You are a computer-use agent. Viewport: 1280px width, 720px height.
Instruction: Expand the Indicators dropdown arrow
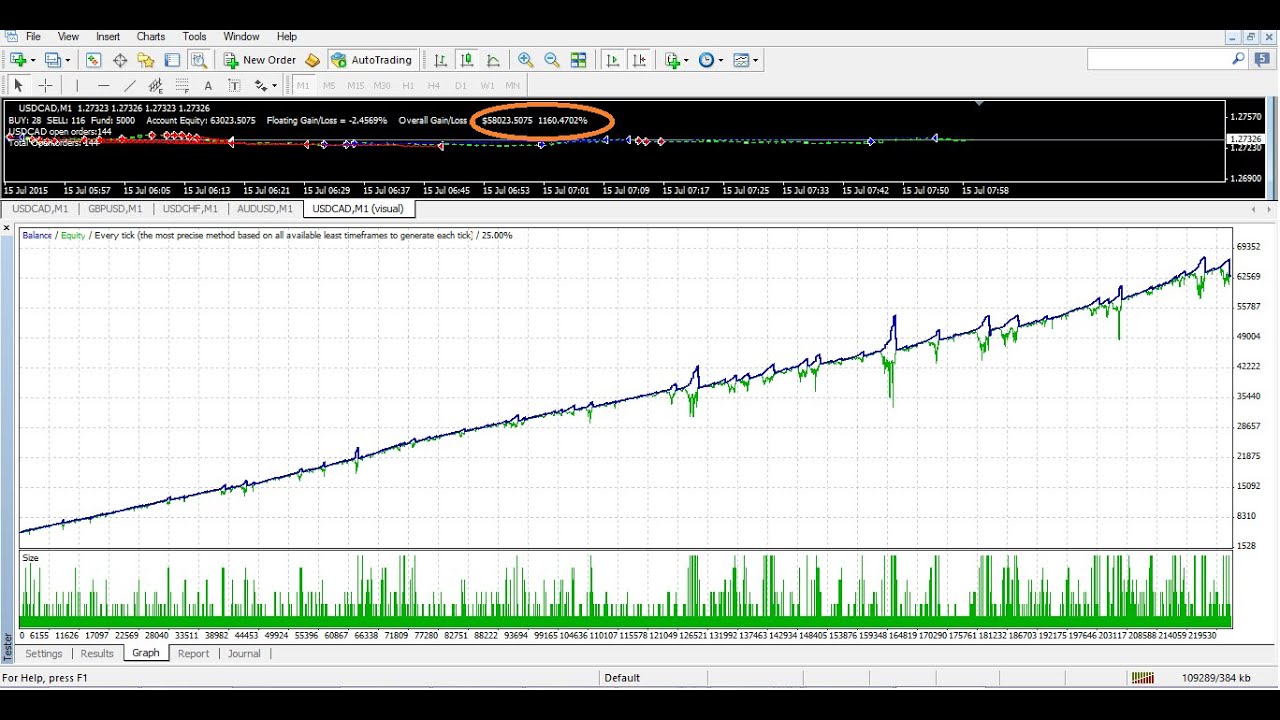[686, 60]
